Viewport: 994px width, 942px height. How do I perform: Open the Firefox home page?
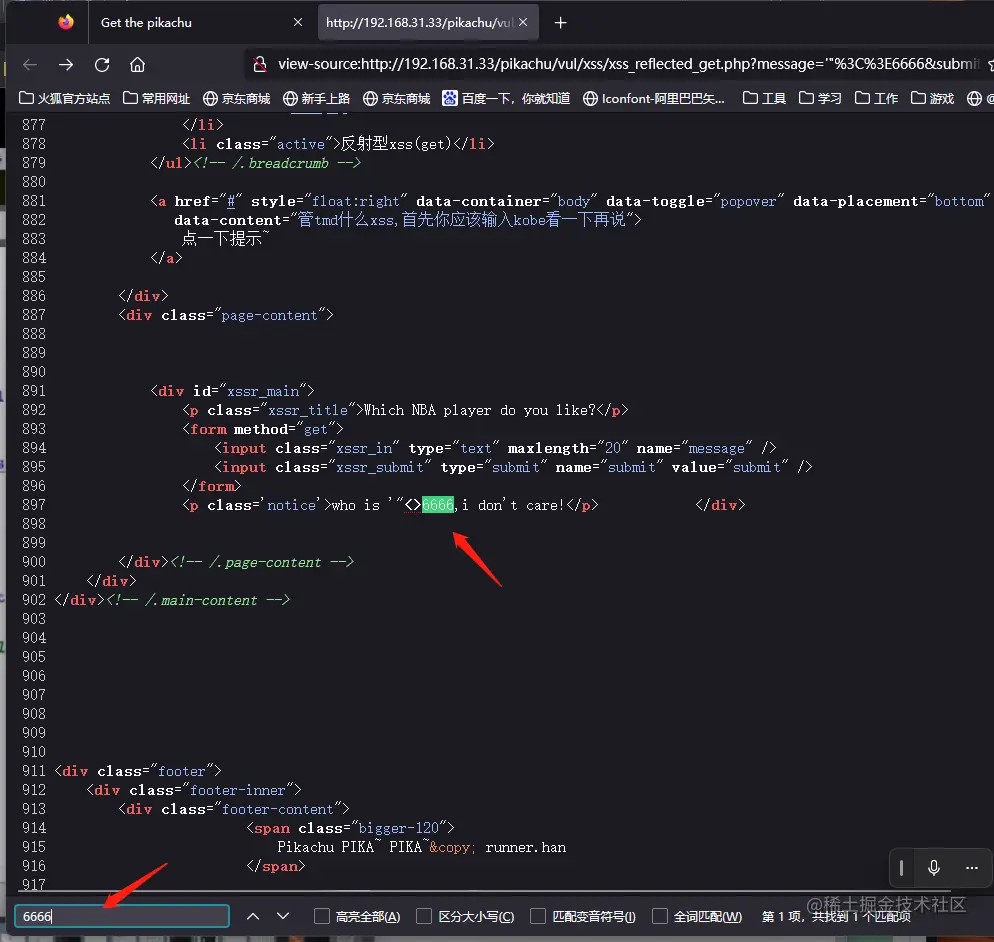pos(138,65)
